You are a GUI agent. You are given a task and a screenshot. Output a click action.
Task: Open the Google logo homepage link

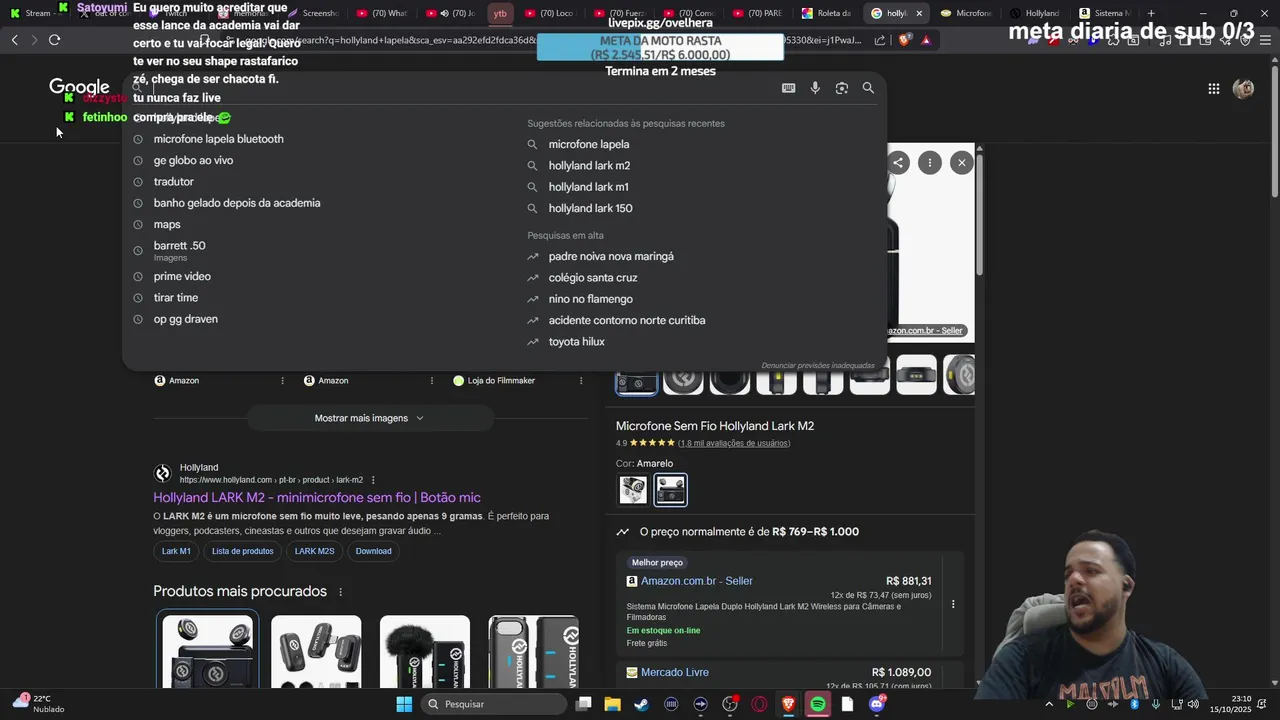(79, 88)
